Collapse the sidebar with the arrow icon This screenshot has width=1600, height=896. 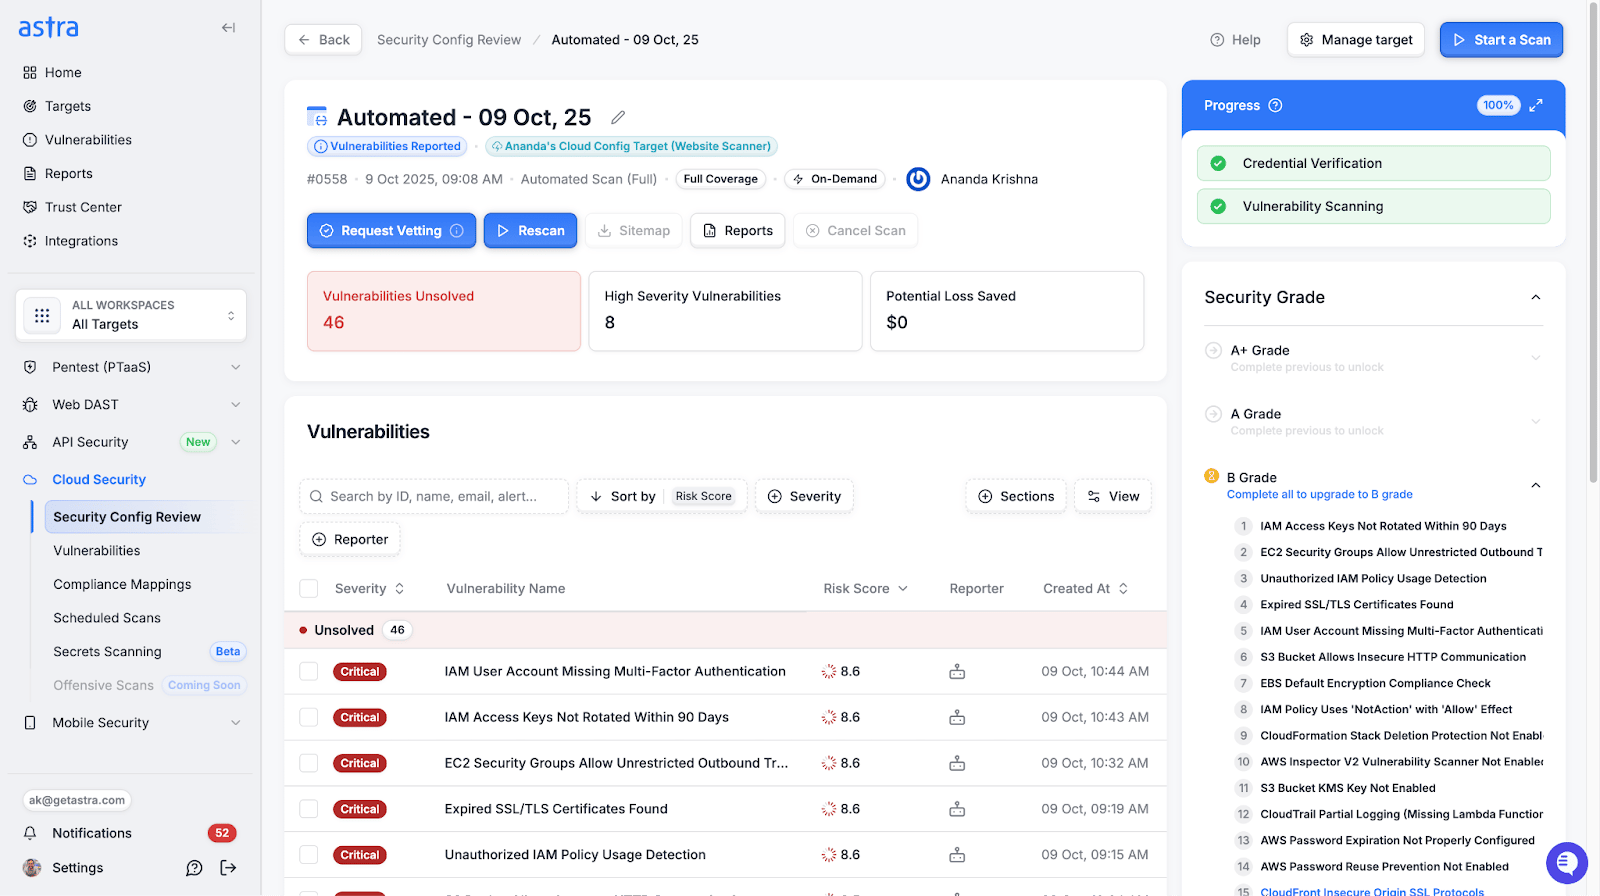(228, 28)
